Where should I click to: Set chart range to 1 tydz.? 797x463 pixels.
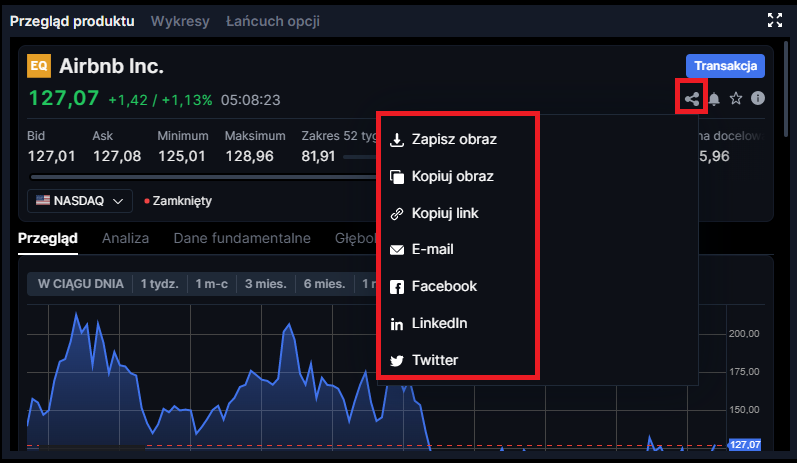coord(160,284)
